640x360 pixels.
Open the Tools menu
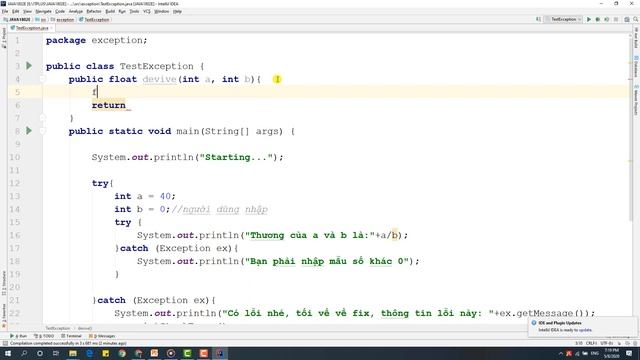coord(134,11)
